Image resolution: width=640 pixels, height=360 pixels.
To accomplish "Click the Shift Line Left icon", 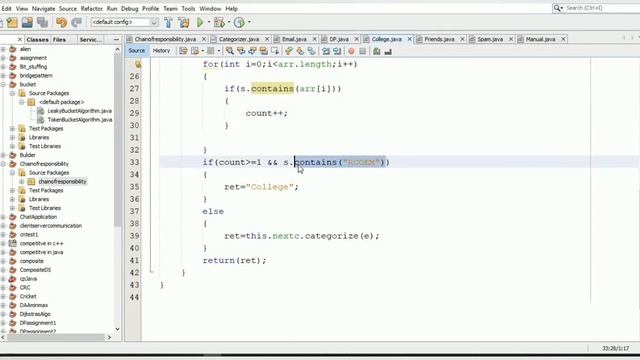I will point(326,51).
